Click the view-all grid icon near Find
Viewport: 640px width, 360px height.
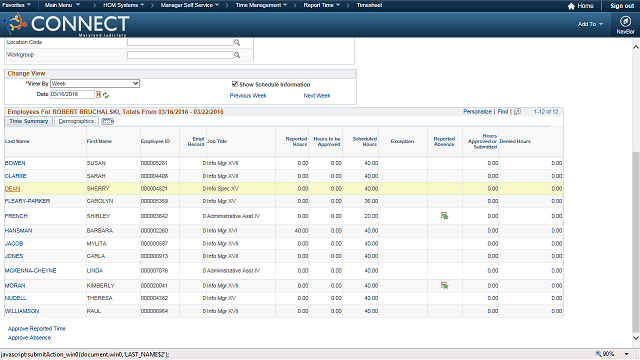pos(517,111)
